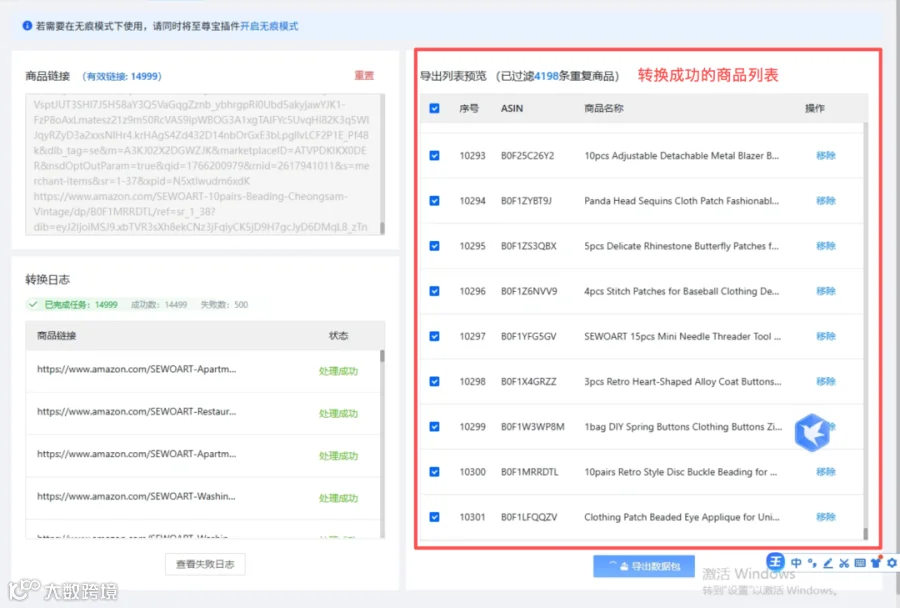Image resolution: width=900 pixels, height=608 pixels.
Task: Click 移除 for ASIN B0F1ZS3QBX
Action: [825, 246]
